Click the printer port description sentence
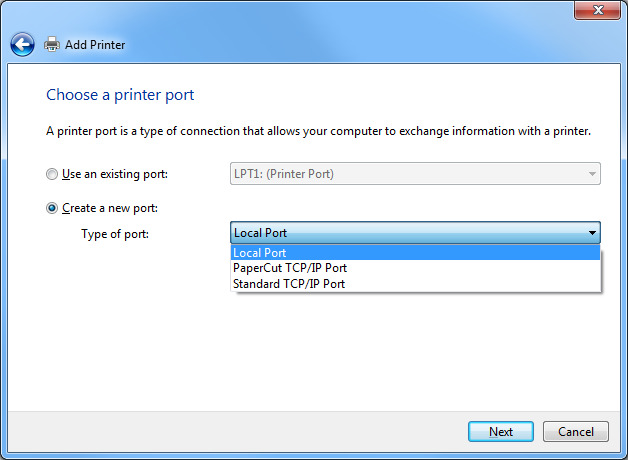628x460 pixels. tap(319, 131)
